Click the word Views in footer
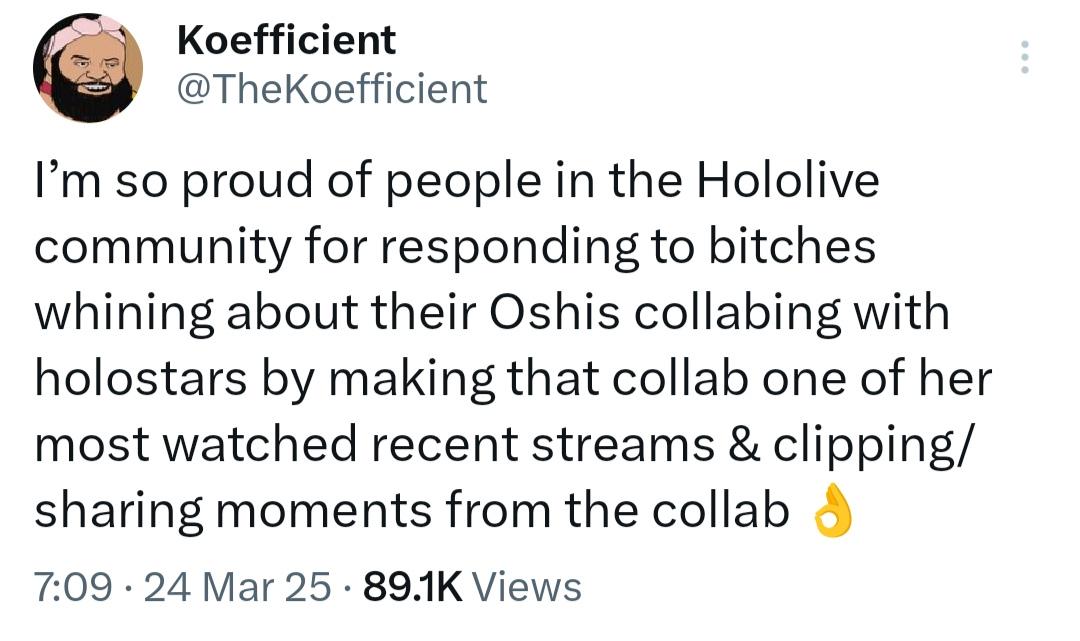 pos(525,586)
